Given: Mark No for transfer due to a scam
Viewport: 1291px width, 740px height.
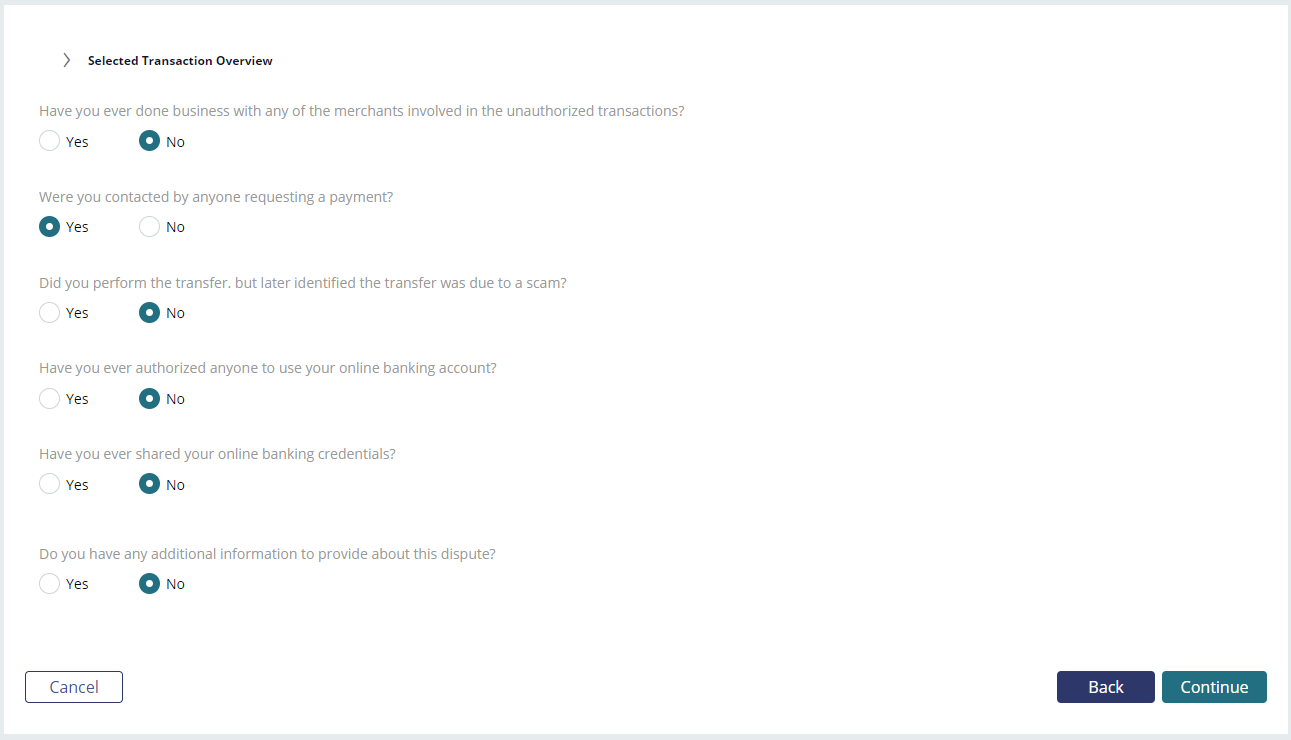Looking at the screenshot, I should coord(149,313).
